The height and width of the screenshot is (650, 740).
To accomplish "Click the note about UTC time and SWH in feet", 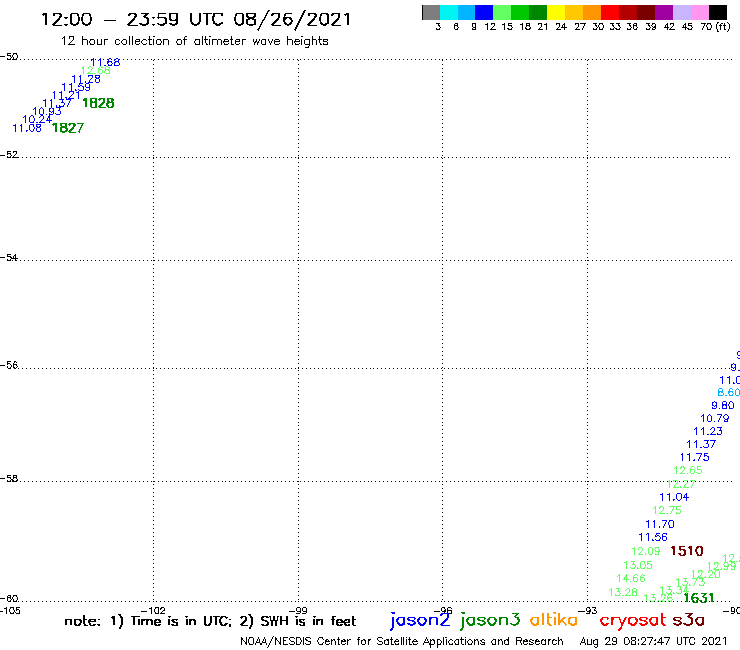I will (x=210, y=621).
